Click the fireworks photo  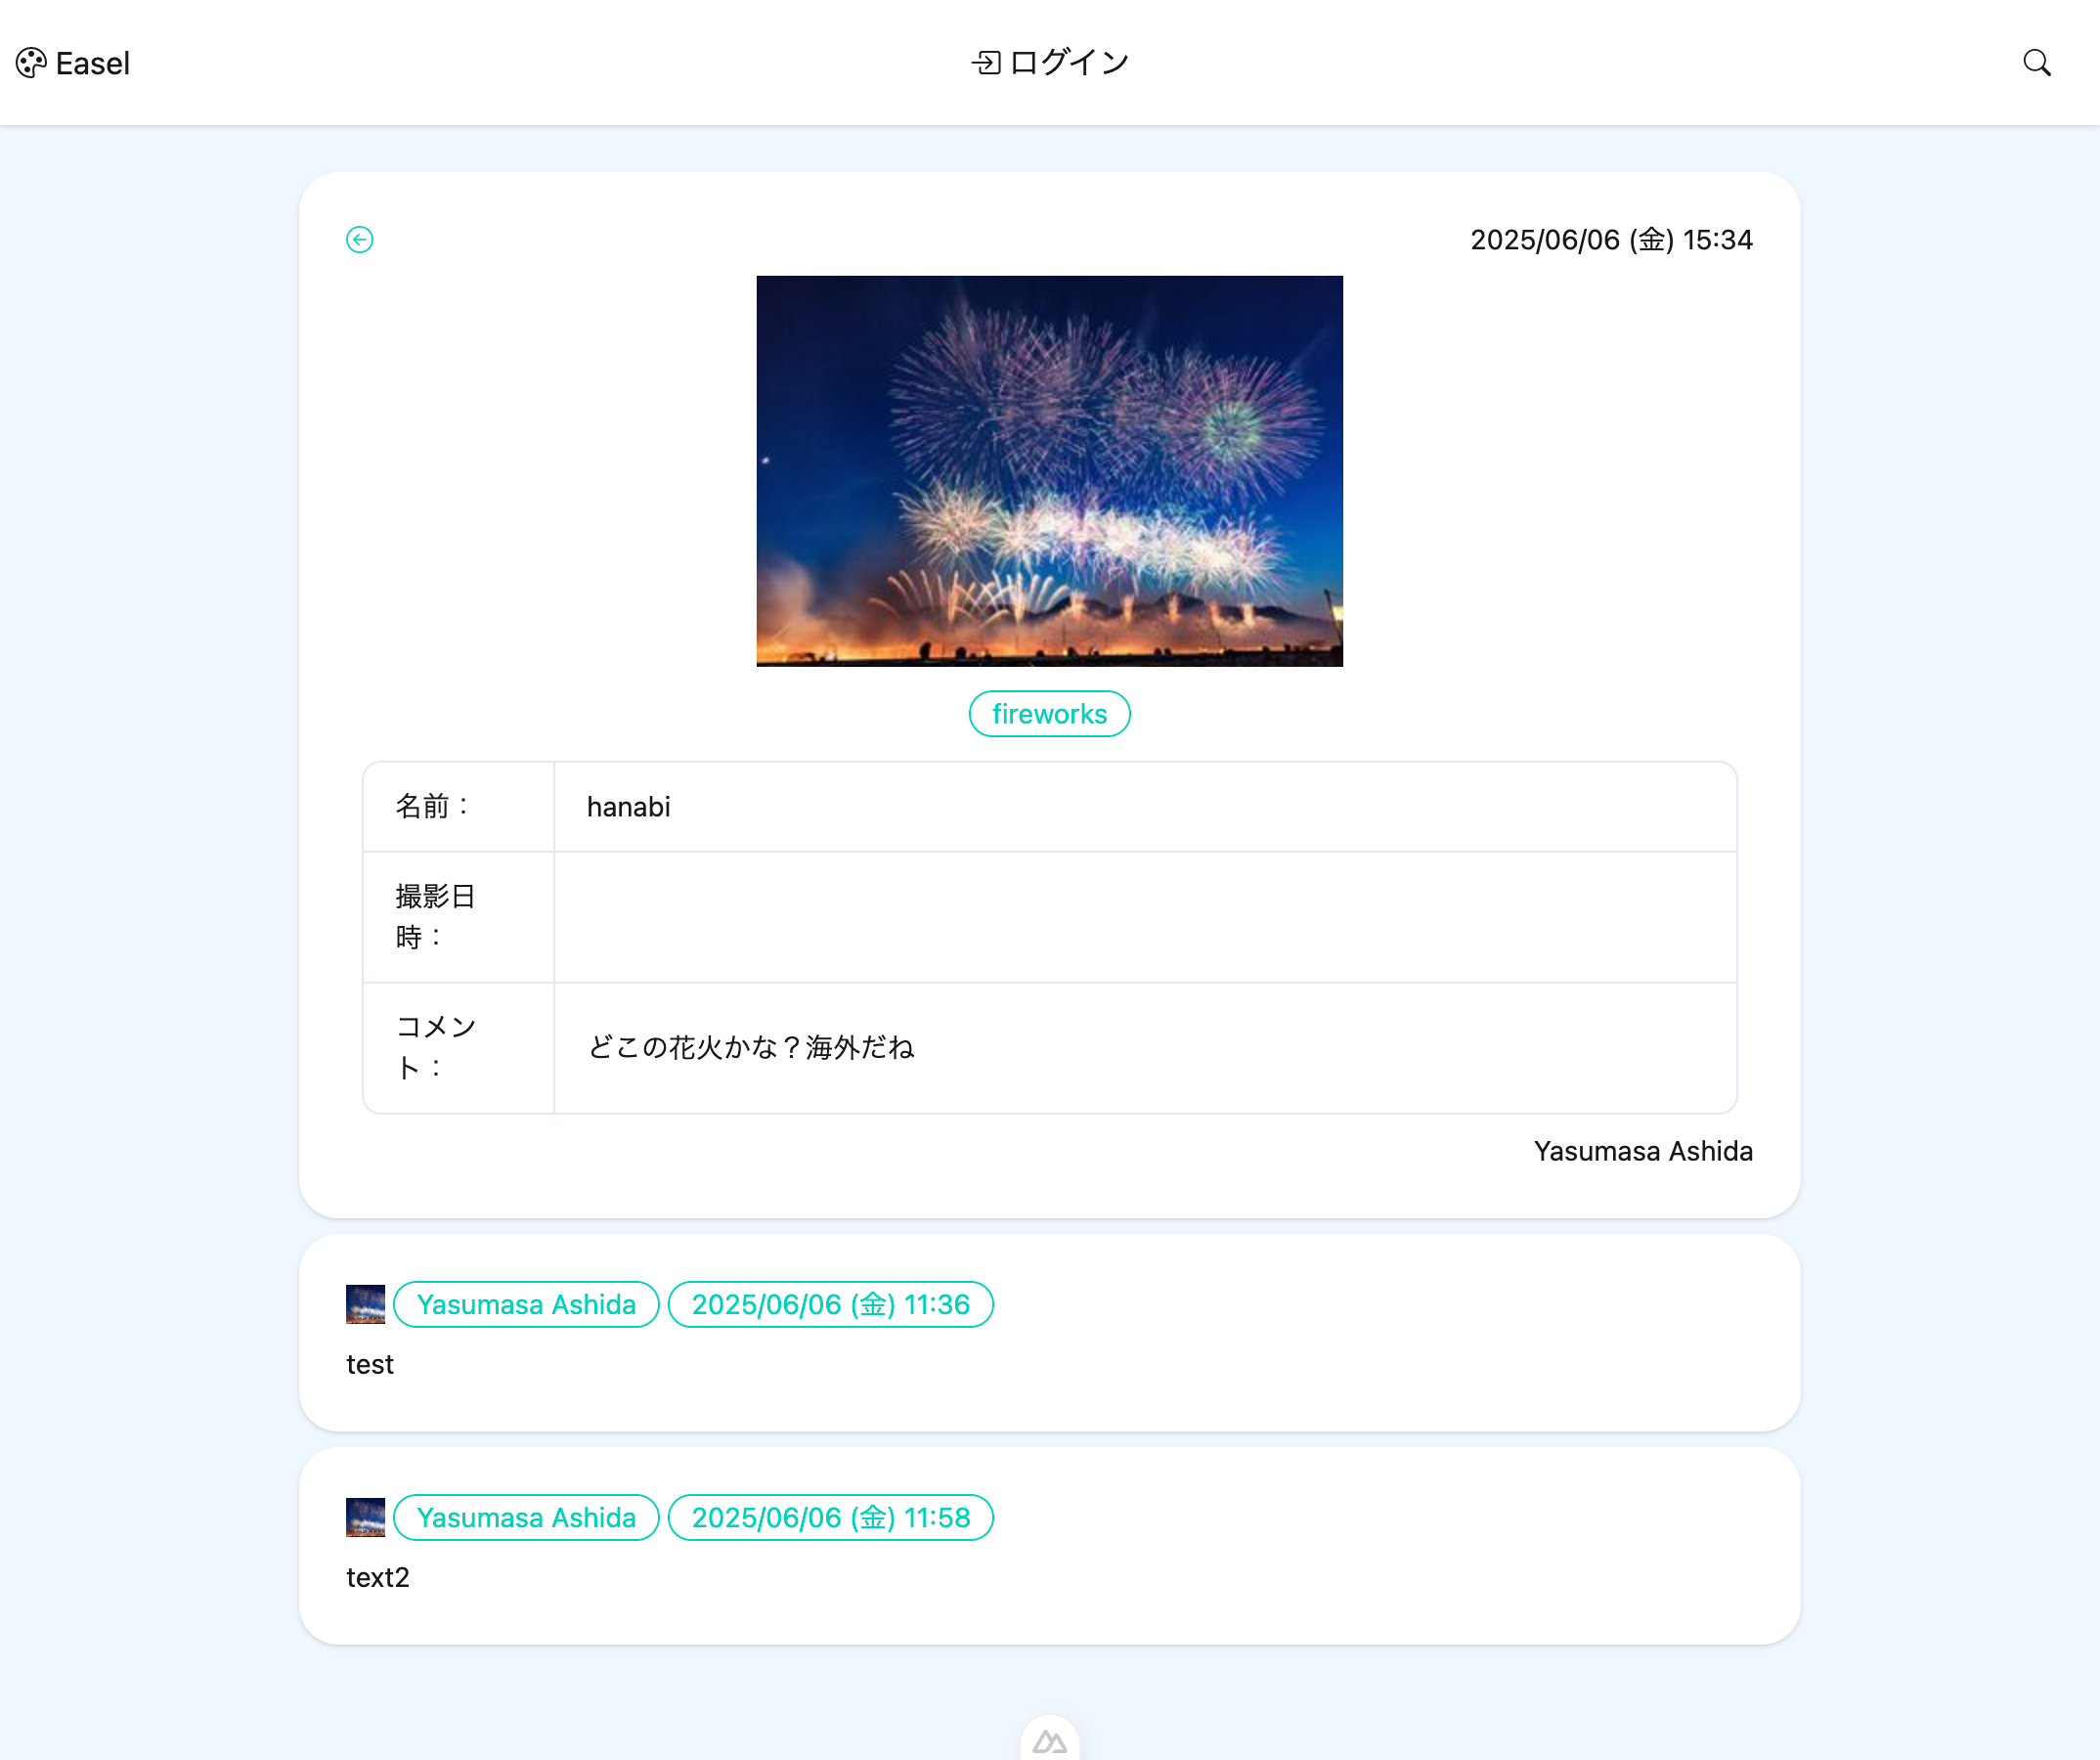1049,470
